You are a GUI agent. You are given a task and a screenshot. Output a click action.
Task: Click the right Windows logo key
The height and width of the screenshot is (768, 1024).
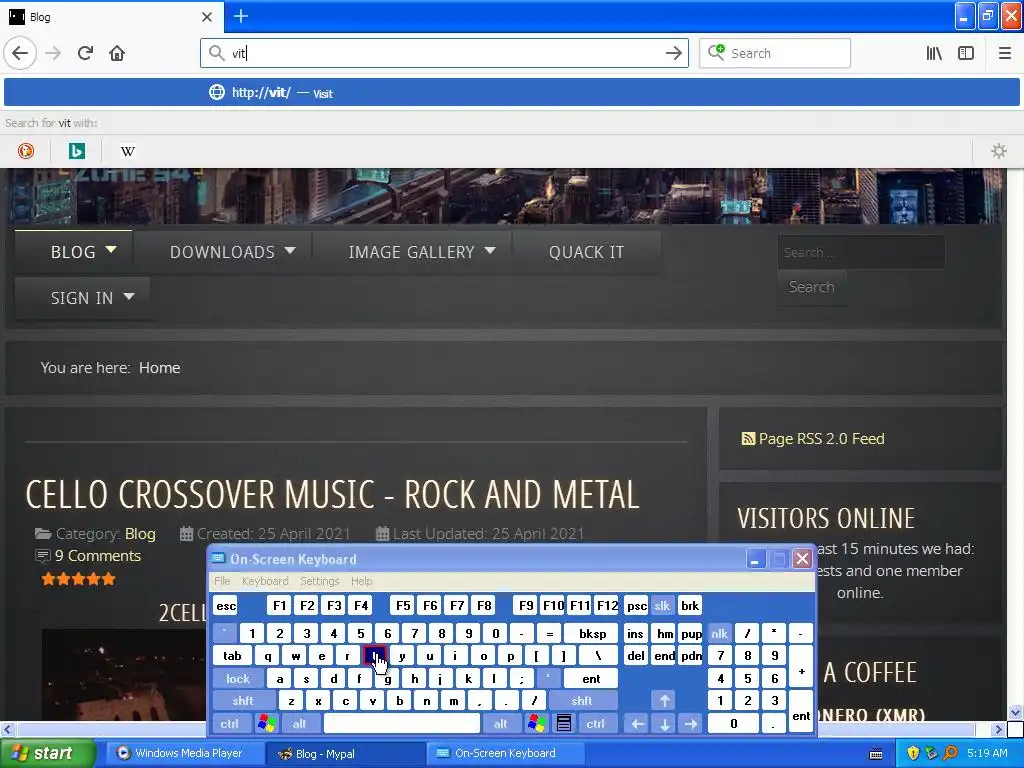coord(537,724)
